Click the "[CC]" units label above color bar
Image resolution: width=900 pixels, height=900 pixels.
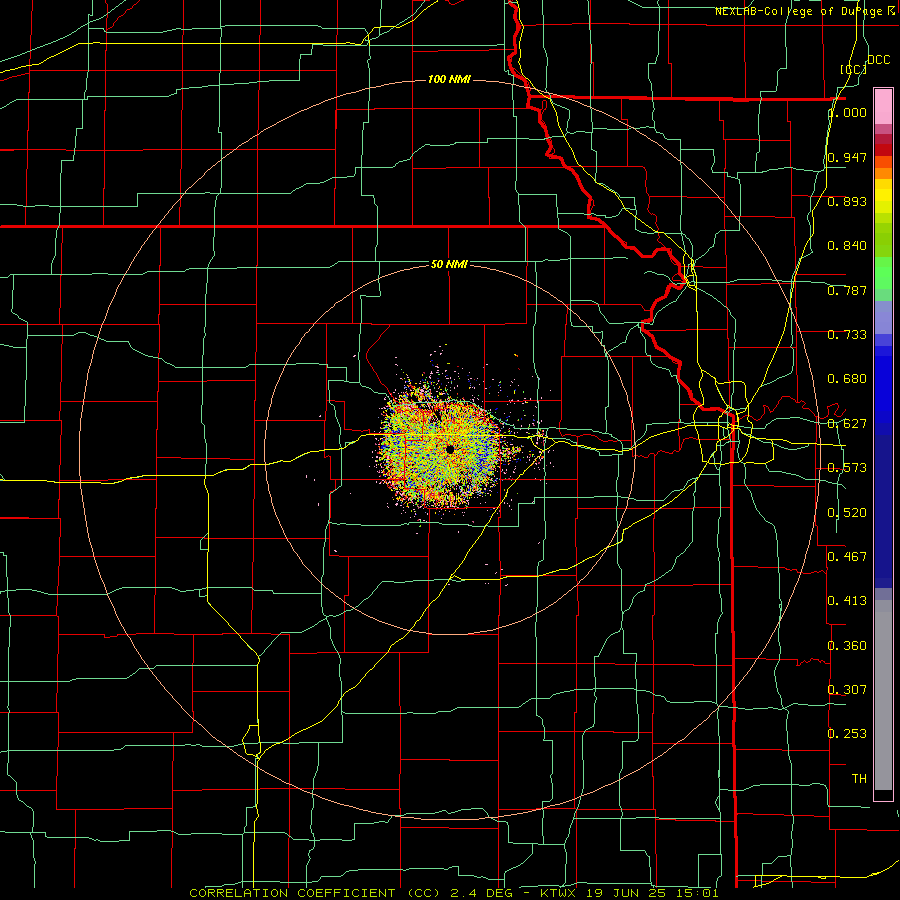[x=853, y=69]
